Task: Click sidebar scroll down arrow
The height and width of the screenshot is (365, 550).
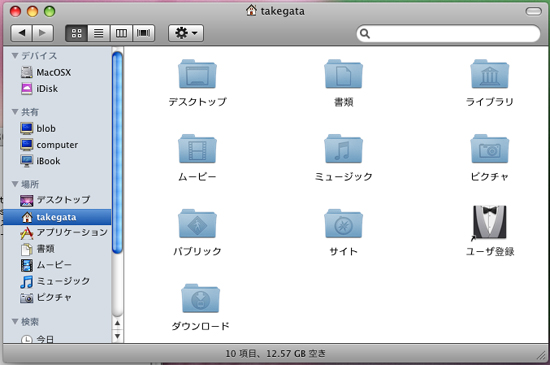Action: pyautogui.click(x=118, y=336)
